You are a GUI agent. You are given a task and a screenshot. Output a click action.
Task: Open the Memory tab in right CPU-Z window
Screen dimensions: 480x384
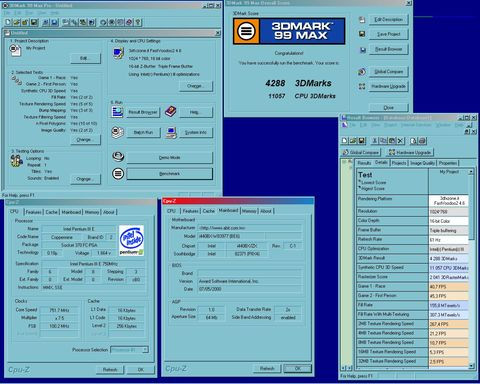249,211
